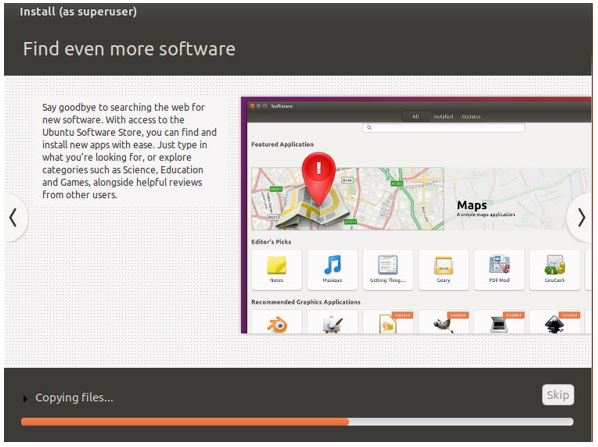Select the GIMP graphics application icon
598x447 pixels.
tap(443, 323)
